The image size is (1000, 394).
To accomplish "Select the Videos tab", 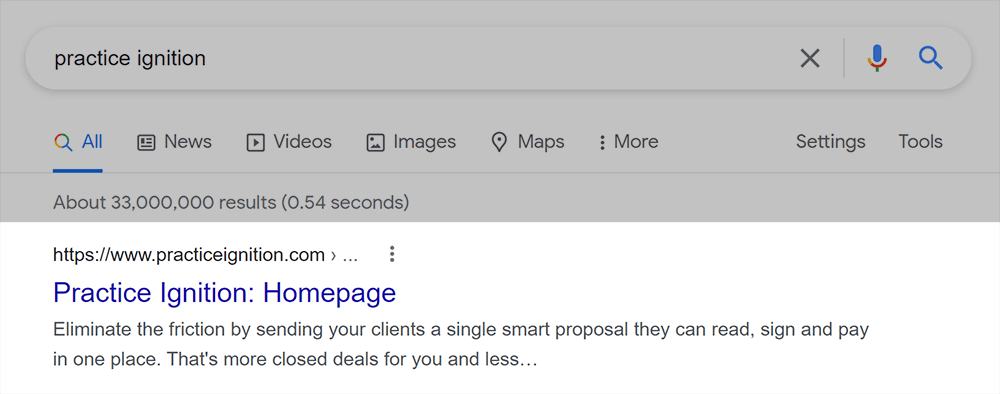I will pyautogui.click(x=289, y=142).
